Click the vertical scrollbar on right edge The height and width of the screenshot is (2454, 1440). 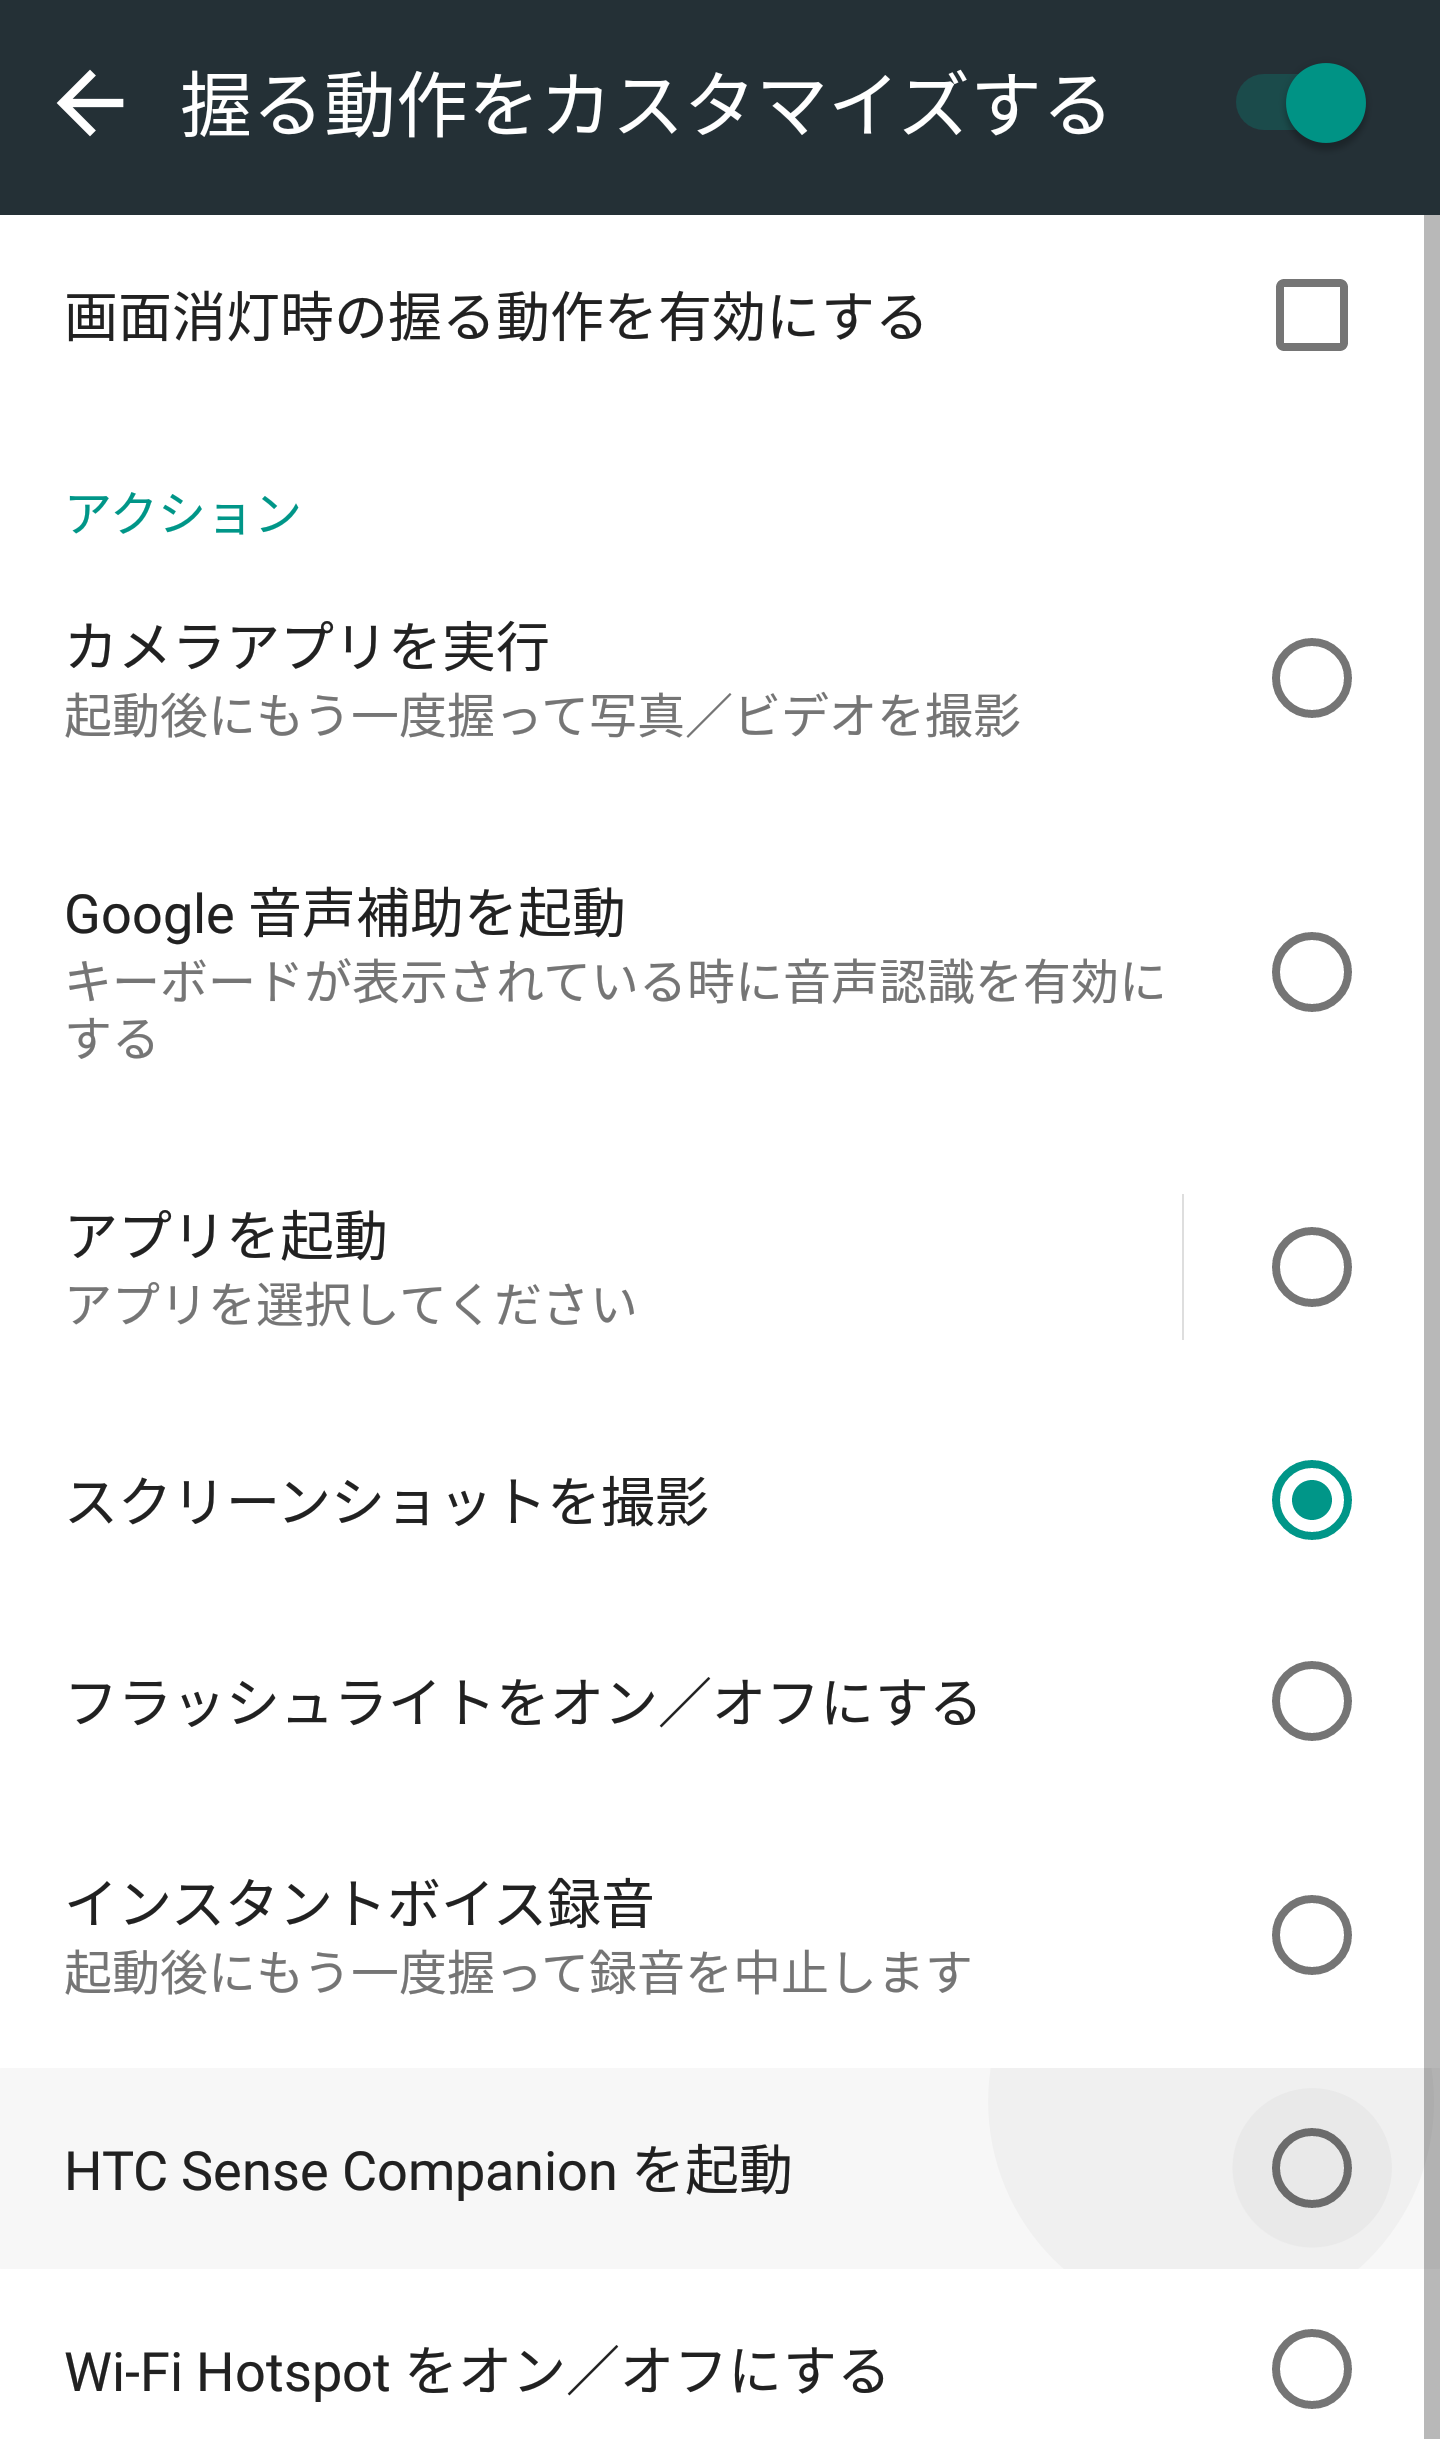pos(1431,1300)
